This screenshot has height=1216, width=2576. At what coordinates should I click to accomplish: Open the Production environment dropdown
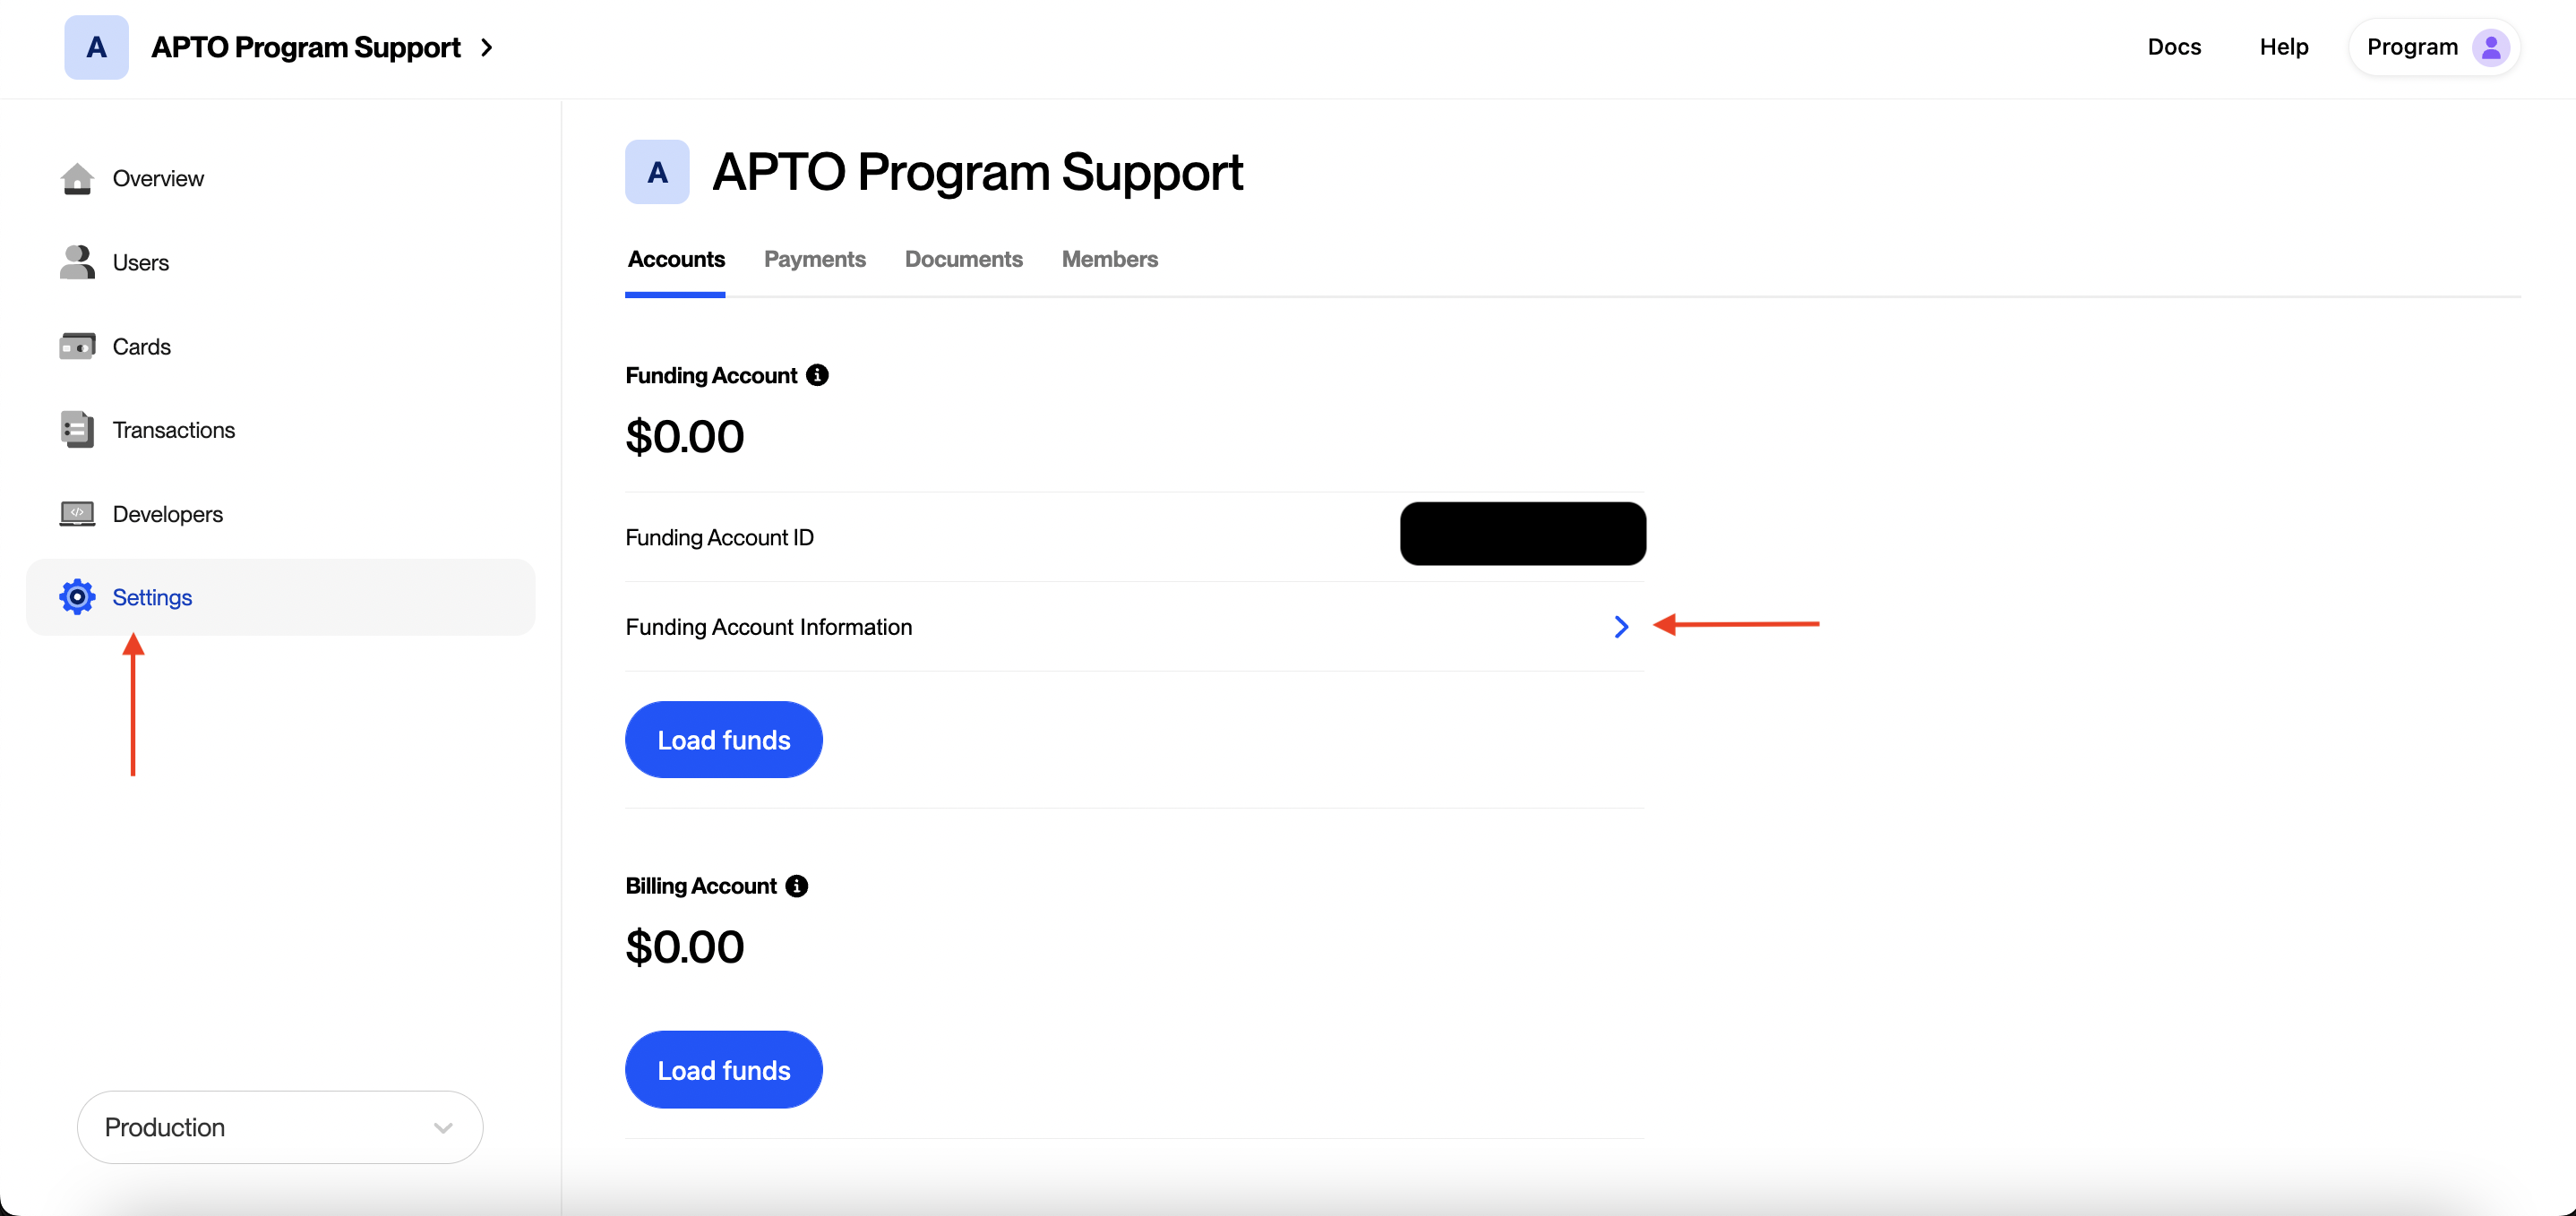click(x=280, y=1127)
